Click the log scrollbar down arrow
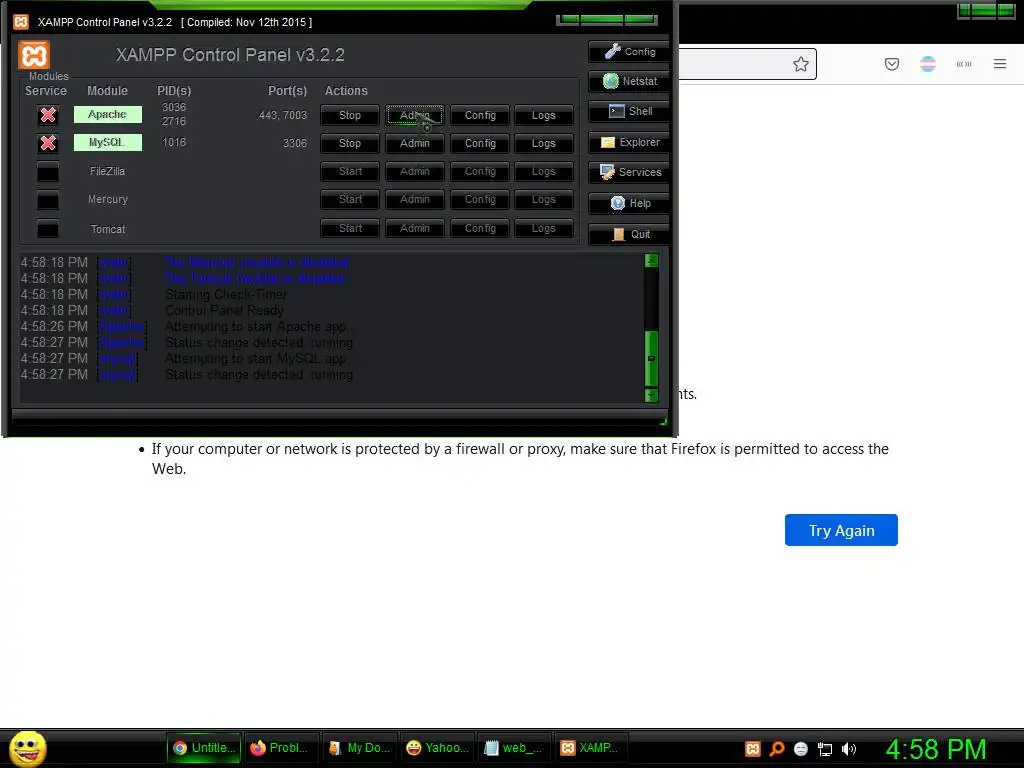The image size is (1024, 768). pyautogui.click(x=651, y=395)
